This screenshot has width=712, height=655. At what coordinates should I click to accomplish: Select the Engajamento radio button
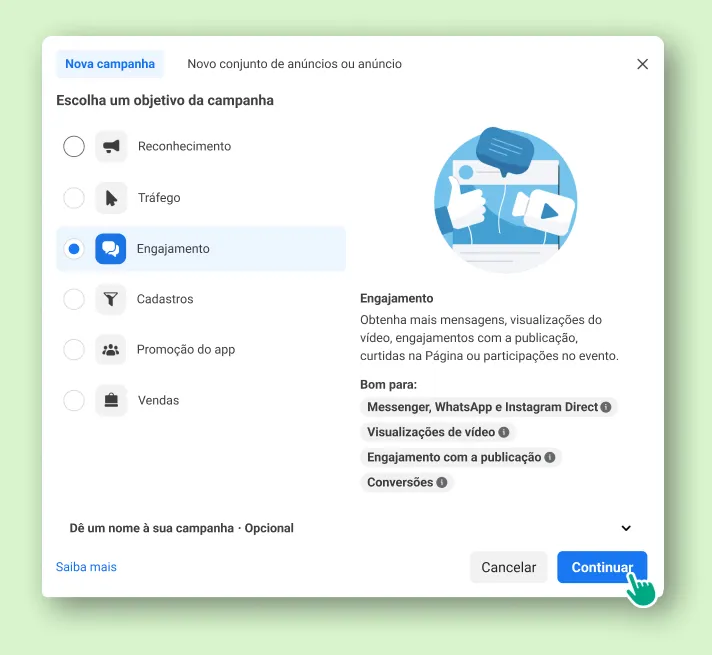coord(74,248)
